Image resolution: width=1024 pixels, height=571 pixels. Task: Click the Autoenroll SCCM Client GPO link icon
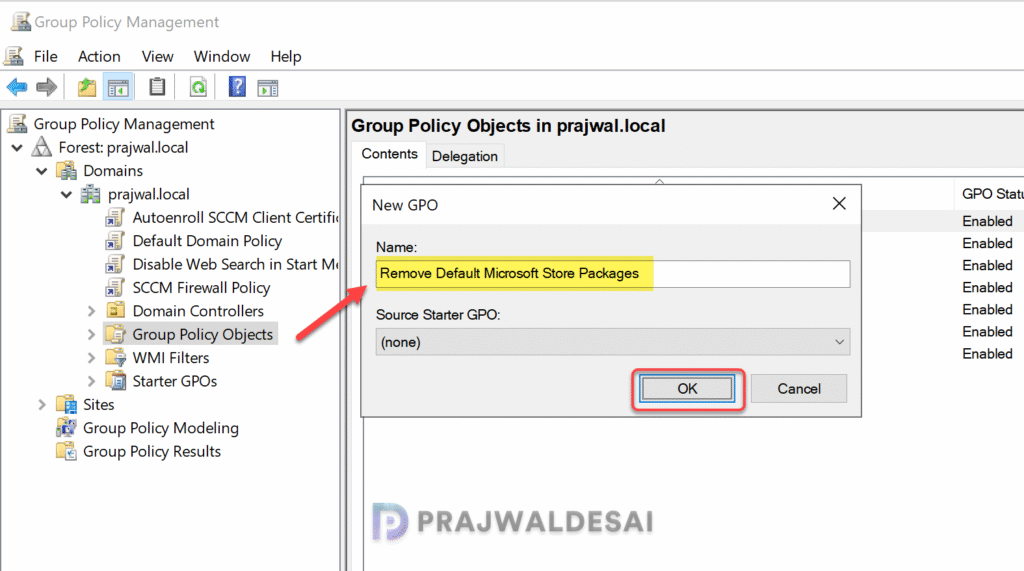pyautogui.click(x=115, y=218)
